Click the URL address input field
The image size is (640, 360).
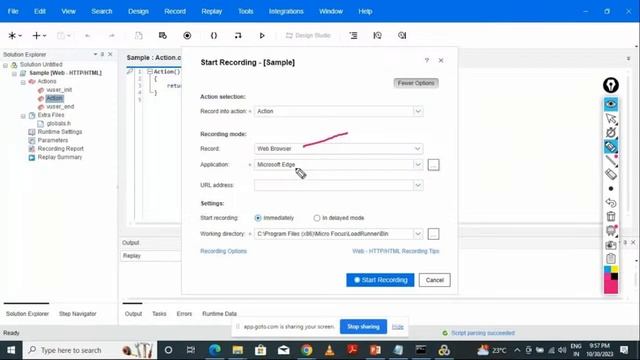(x=333, y=185)
